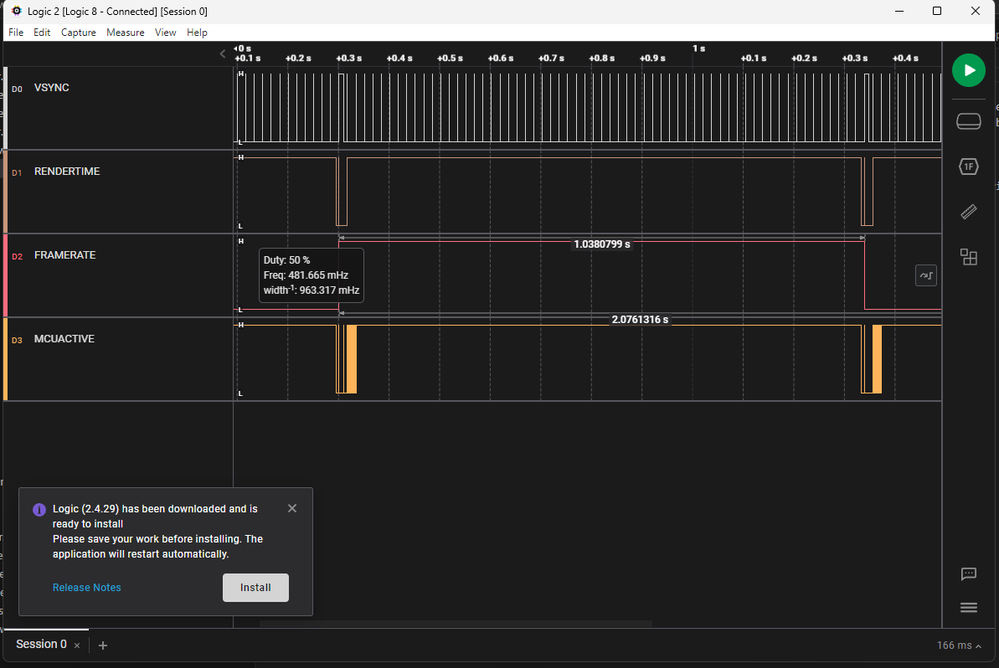The height and width of the screenshot is (668, 999).
Task: Open the Release Notes link
Action: click(x=87, y=588)
